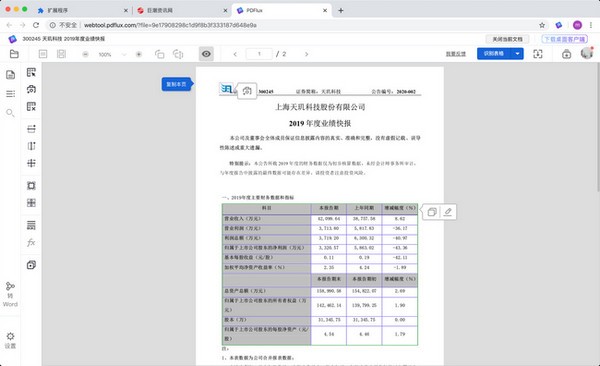Open the search magnifier in sidebar
This screenshot has width=600, height=366.
pos(10,113)
